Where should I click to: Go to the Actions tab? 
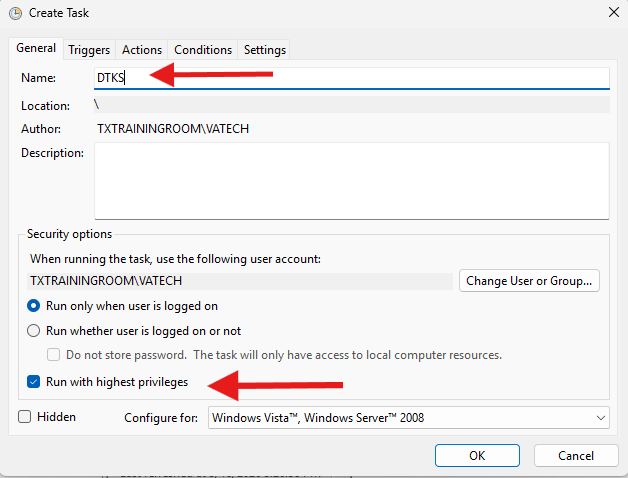pyautogui.click(x=142, y=50)
